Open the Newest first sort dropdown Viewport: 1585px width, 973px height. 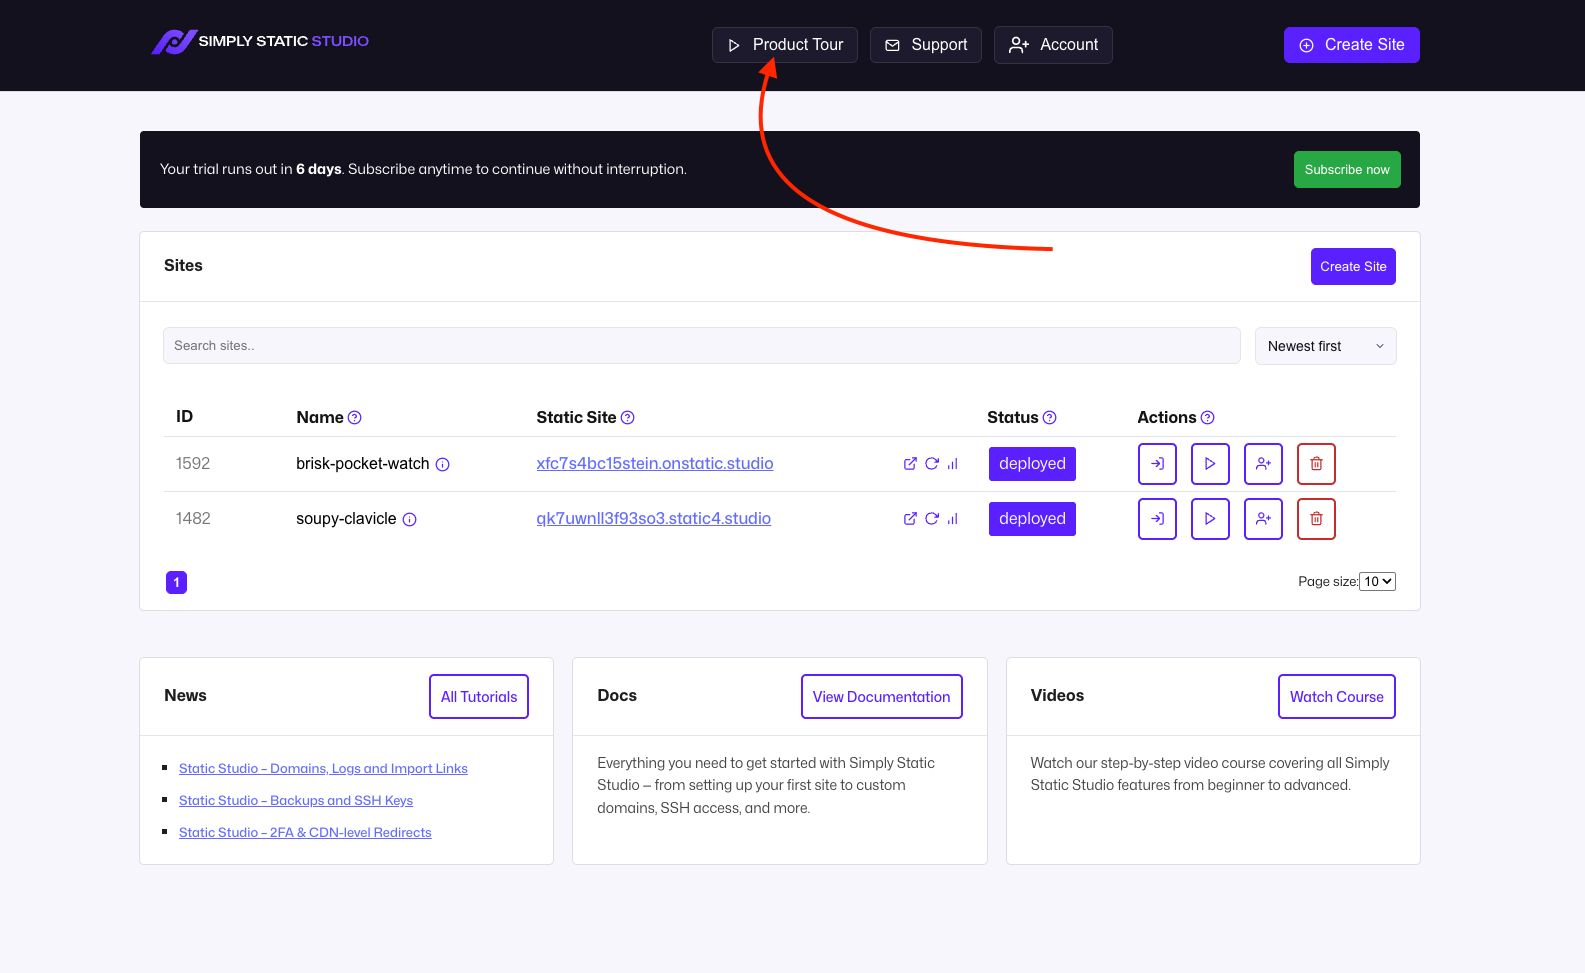1326,346
